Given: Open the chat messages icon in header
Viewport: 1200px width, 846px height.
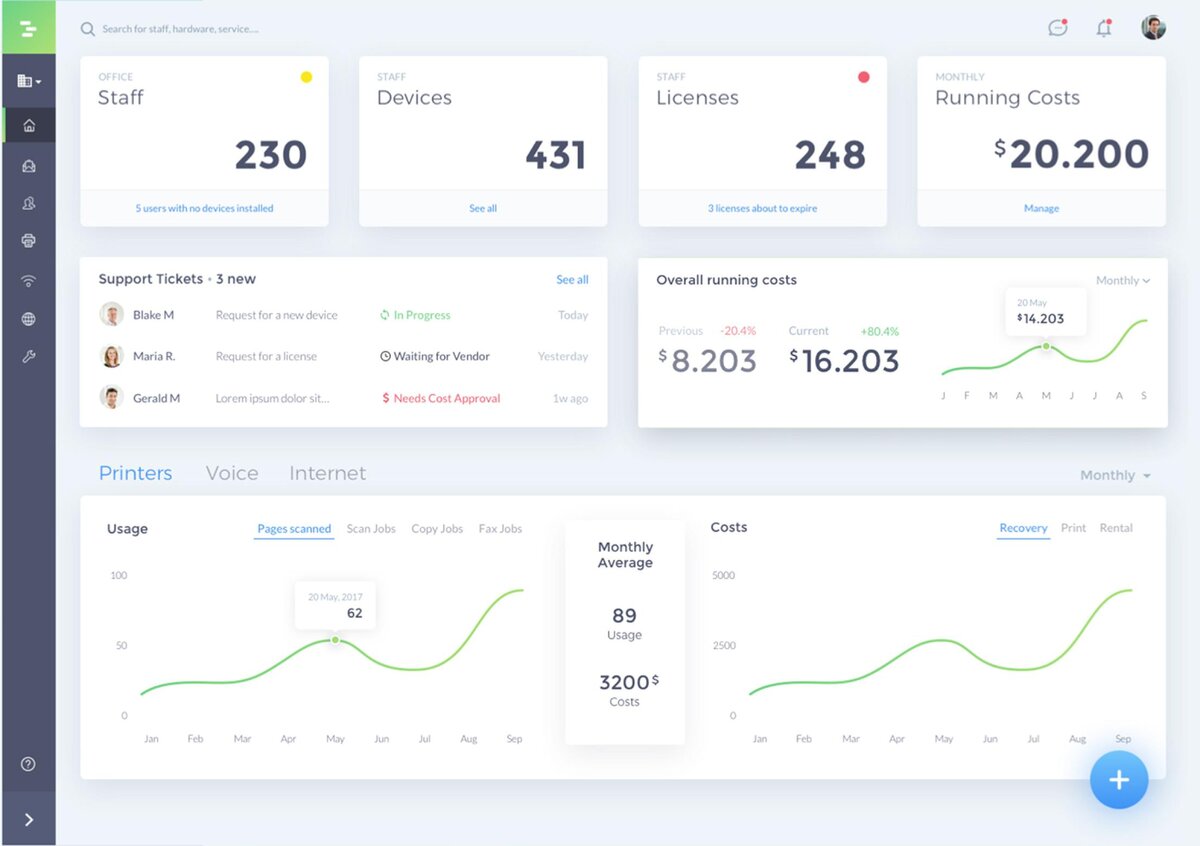Looking at the screenshot, I should point(1058,28).
